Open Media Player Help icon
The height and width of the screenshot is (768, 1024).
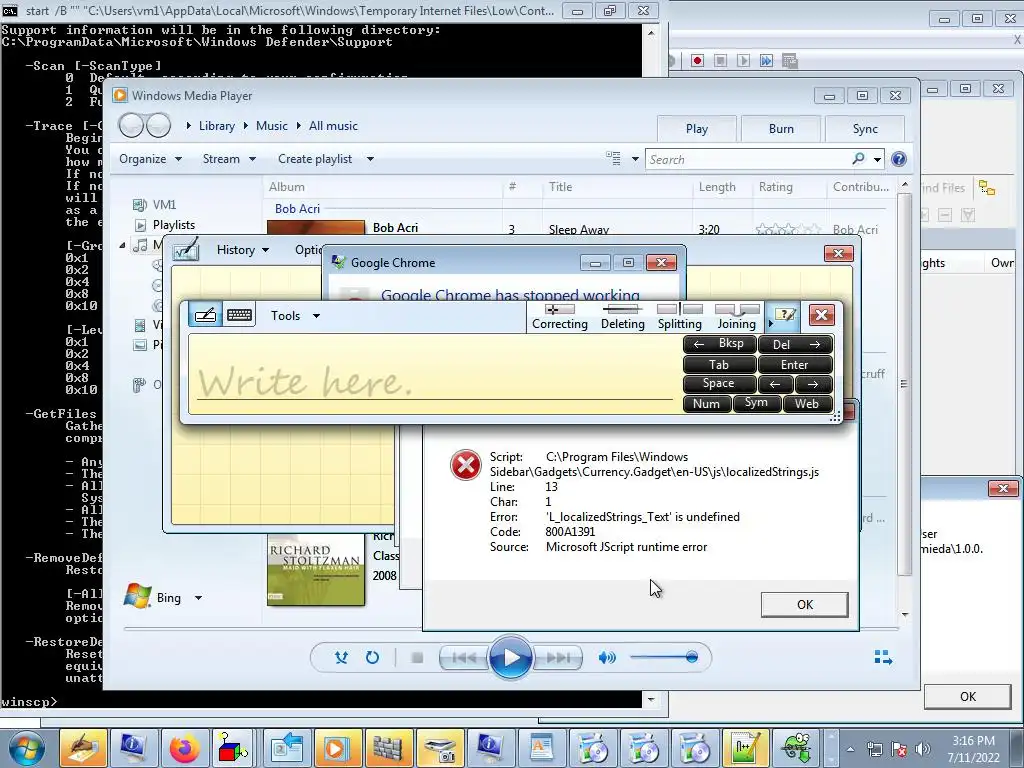point(899,159)
